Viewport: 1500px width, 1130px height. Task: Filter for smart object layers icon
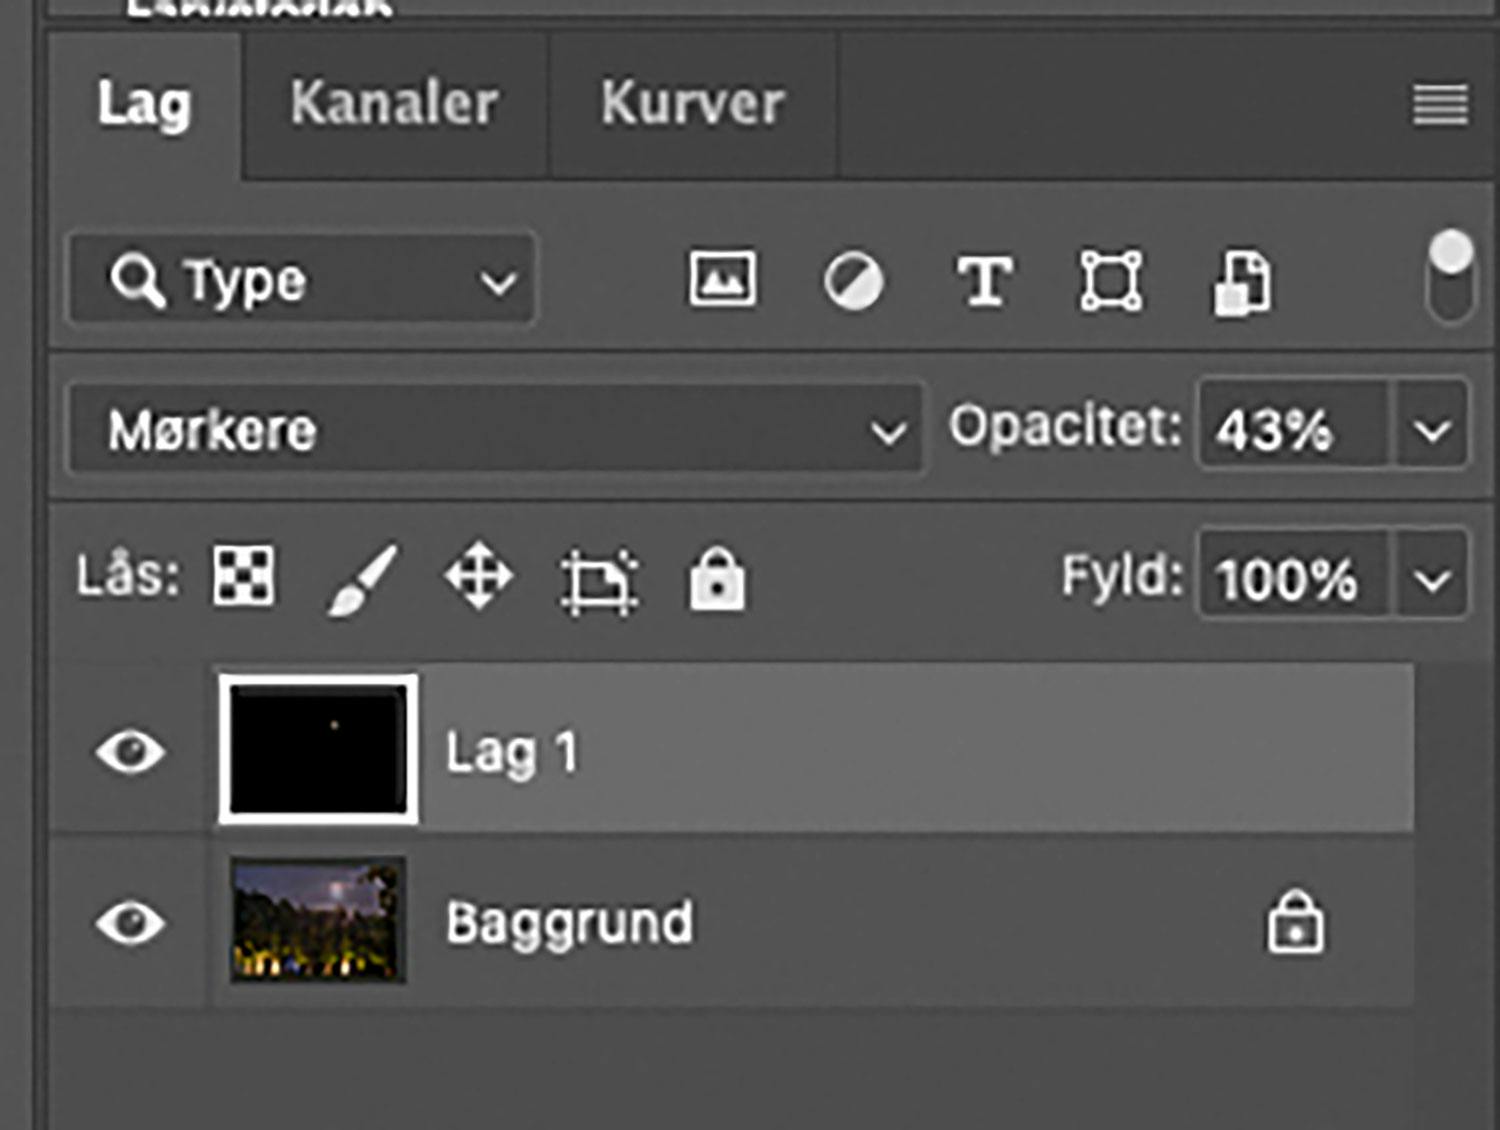(1242, 283)
